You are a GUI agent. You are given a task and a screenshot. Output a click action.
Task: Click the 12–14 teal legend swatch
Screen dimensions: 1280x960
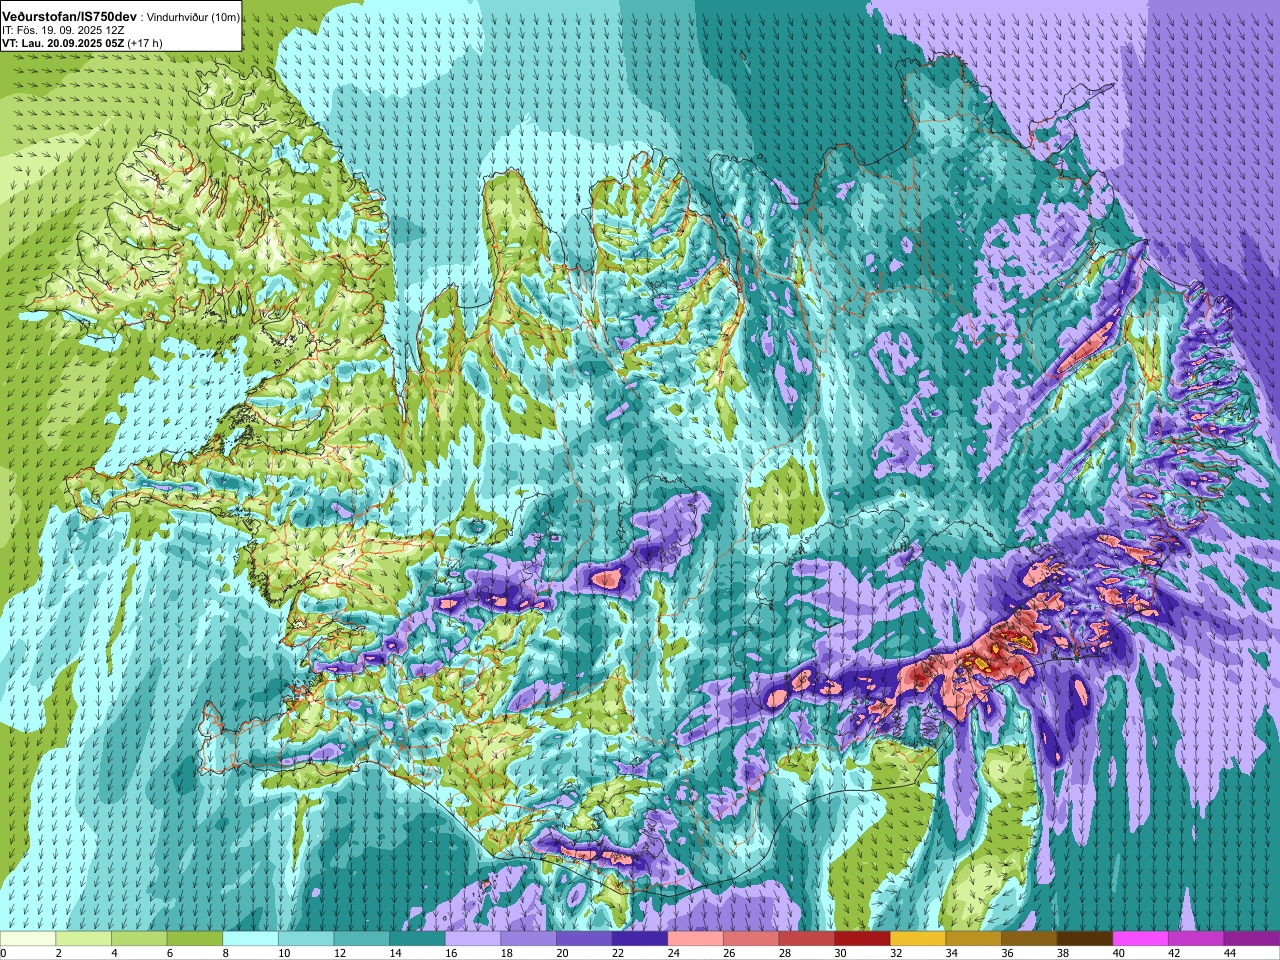click(x=362, y=939)
